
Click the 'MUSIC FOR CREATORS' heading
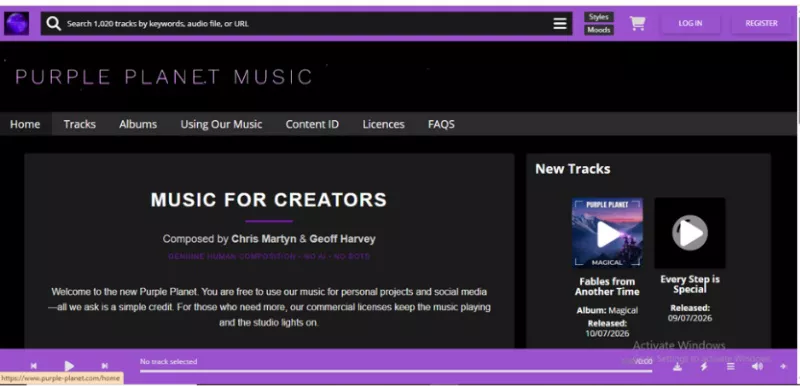269,199
